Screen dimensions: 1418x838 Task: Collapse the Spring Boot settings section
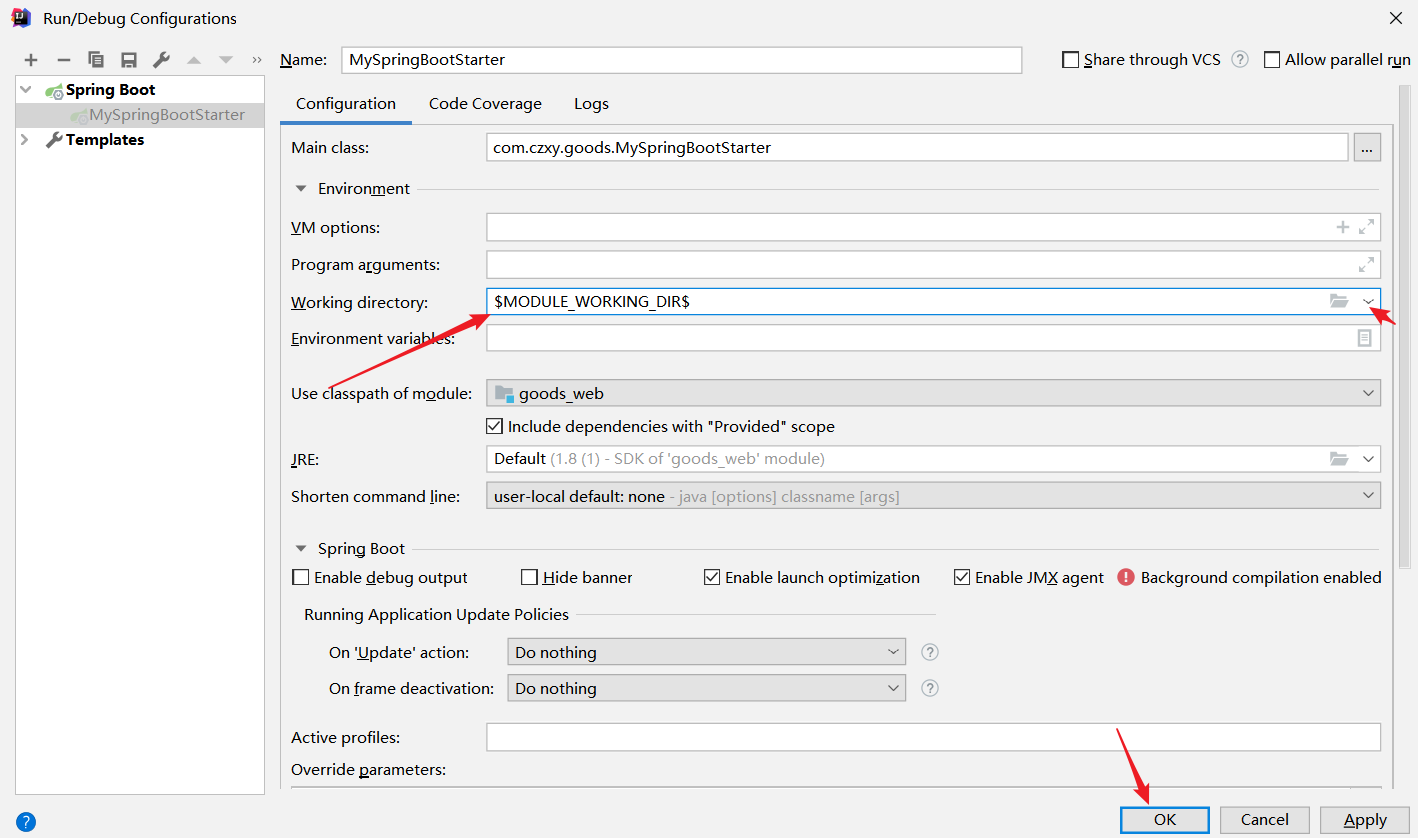[x=300, y=548]
